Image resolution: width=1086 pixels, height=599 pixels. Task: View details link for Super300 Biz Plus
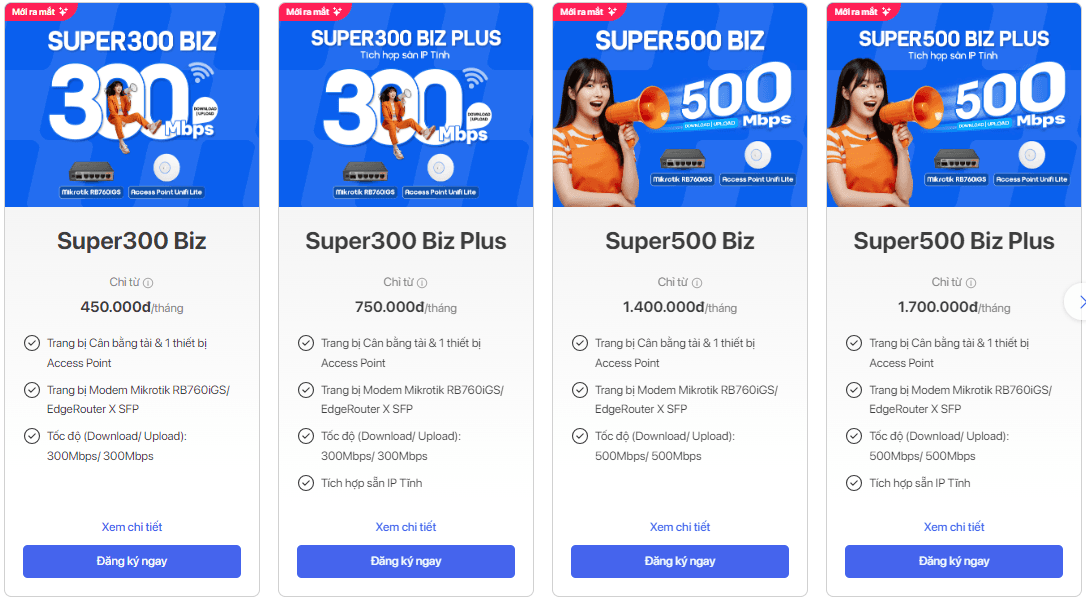pos(406,527)
